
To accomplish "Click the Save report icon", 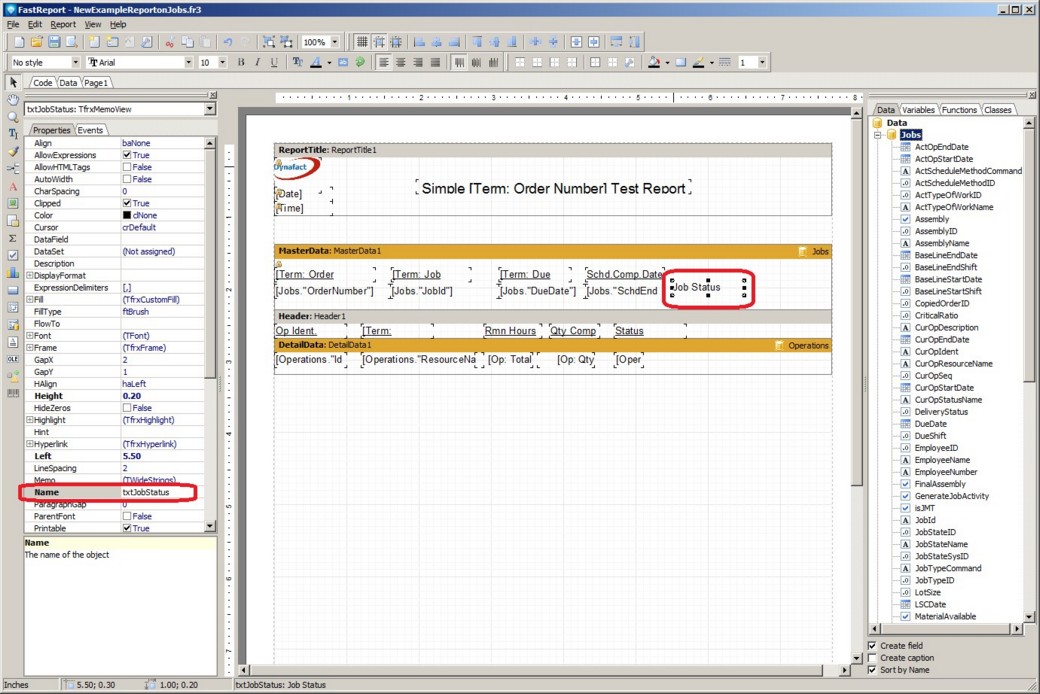I will click(x=53, y=42).
